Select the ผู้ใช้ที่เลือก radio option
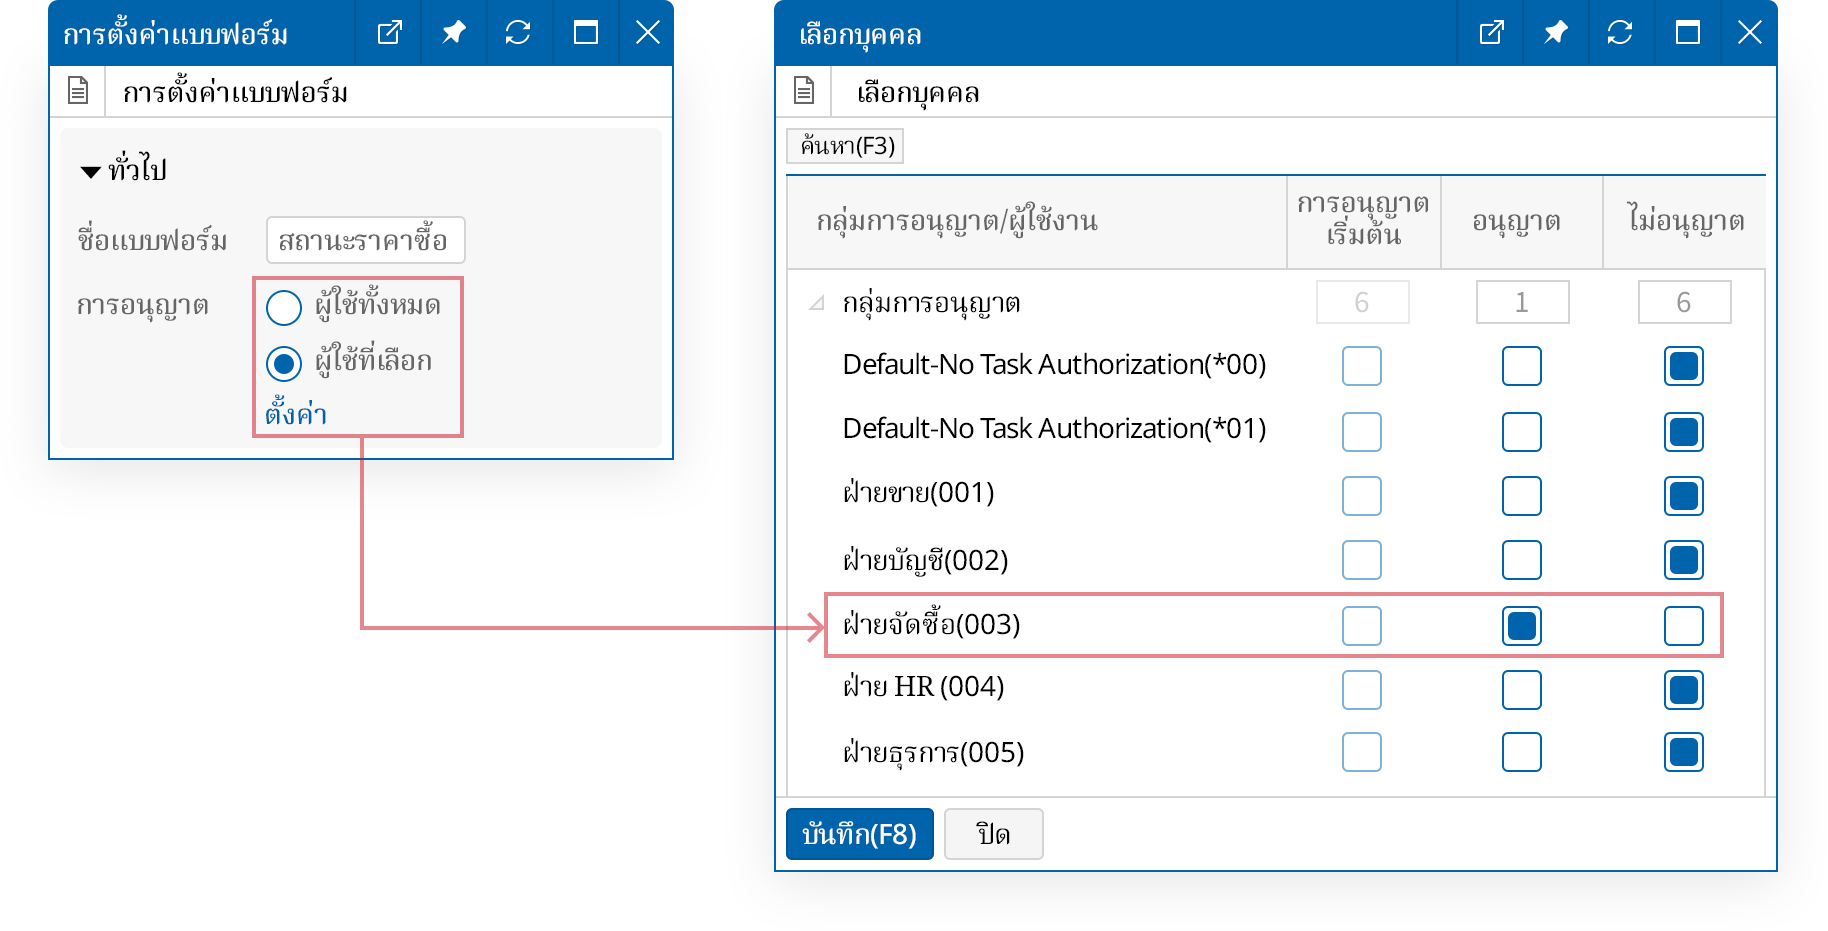The image size is (1828, 931). 284,363
